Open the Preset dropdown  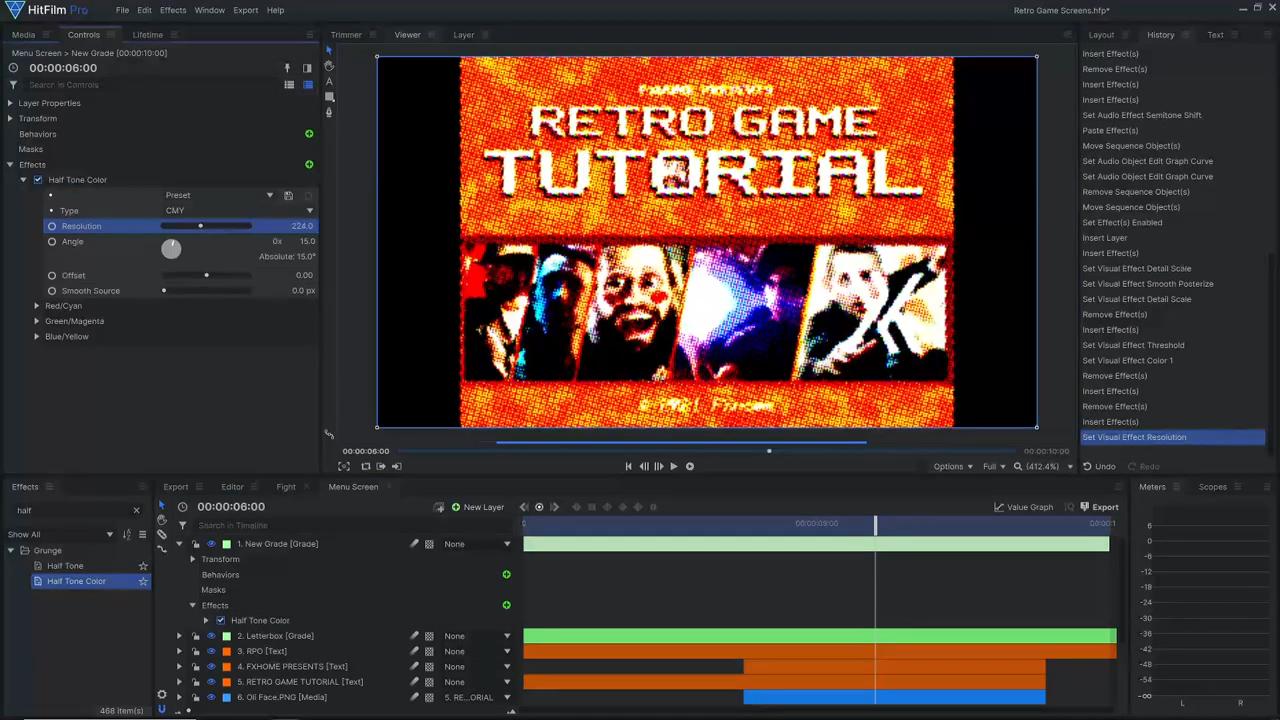point(219,195)
